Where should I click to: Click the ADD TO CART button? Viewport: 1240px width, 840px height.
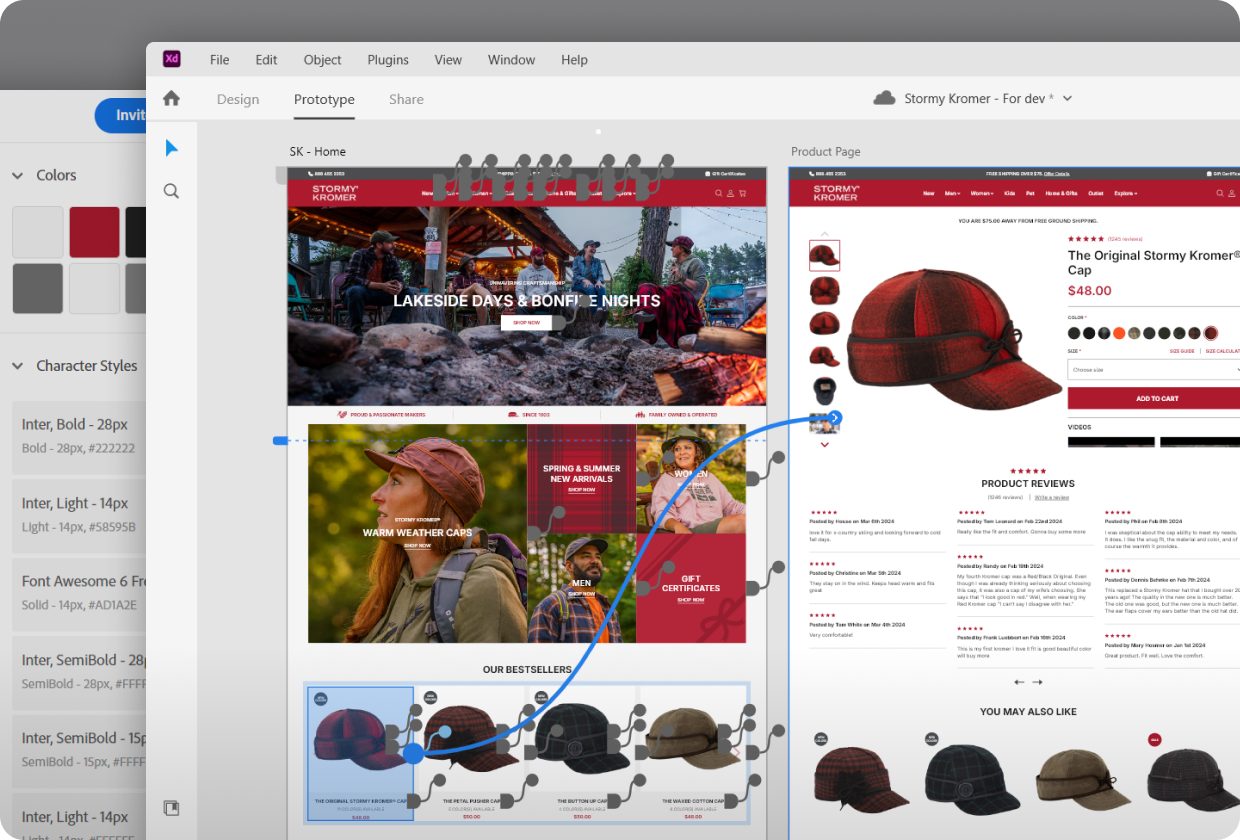click(1154, 398)
